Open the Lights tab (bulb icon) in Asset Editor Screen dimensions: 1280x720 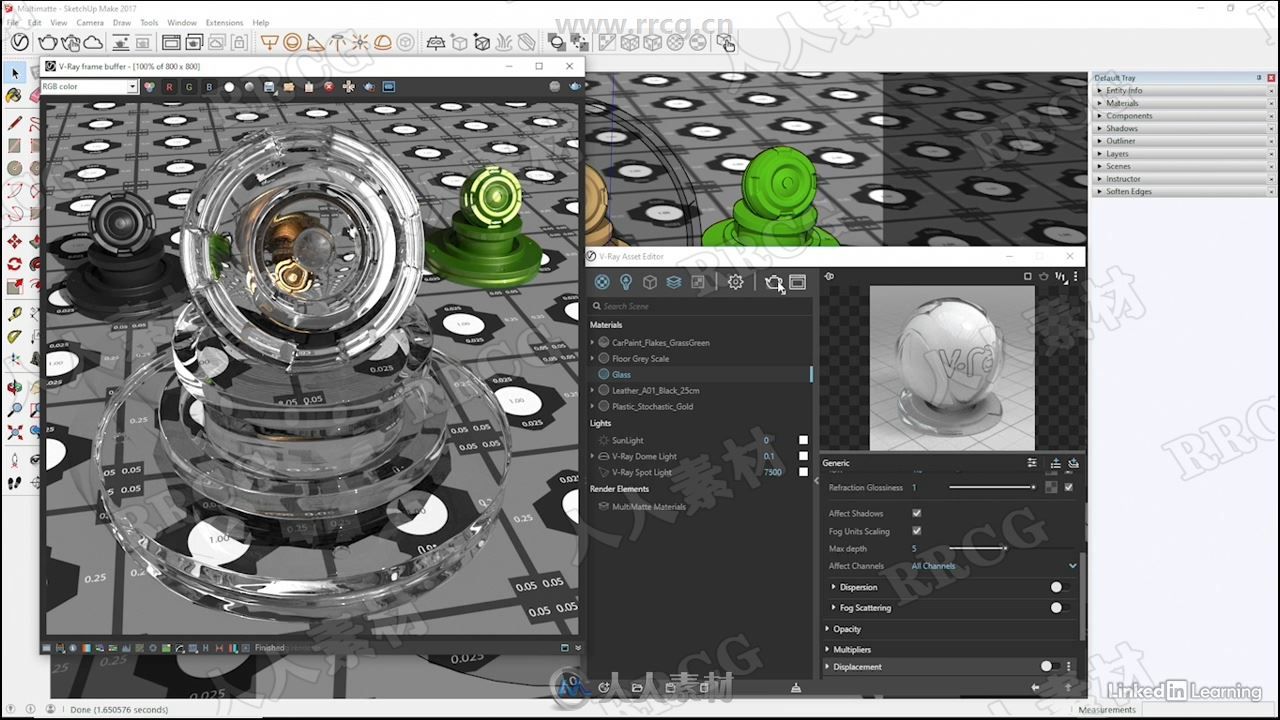click(x=626, y=282)
